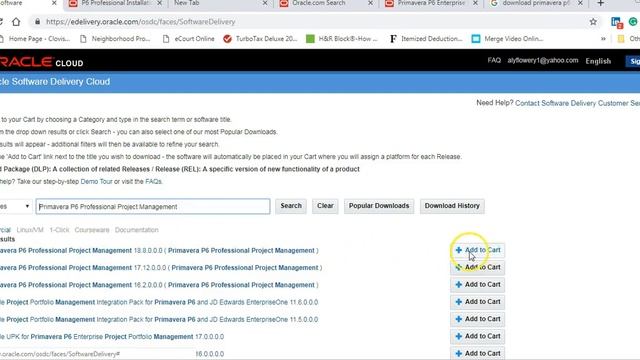Click the address bar URL
The width and height of the screenshot is (640, 360).
pos(140,22)
